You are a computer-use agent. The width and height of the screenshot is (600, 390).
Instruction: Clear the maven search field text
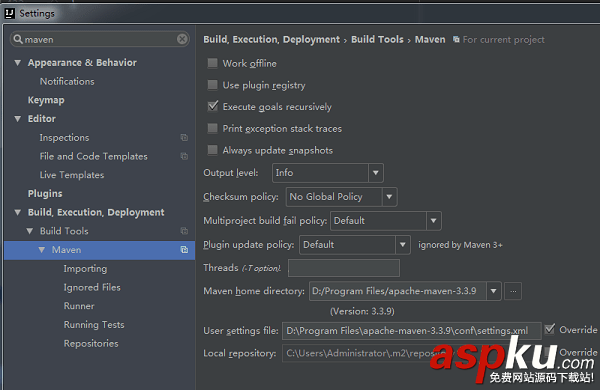tap(183, 39)
